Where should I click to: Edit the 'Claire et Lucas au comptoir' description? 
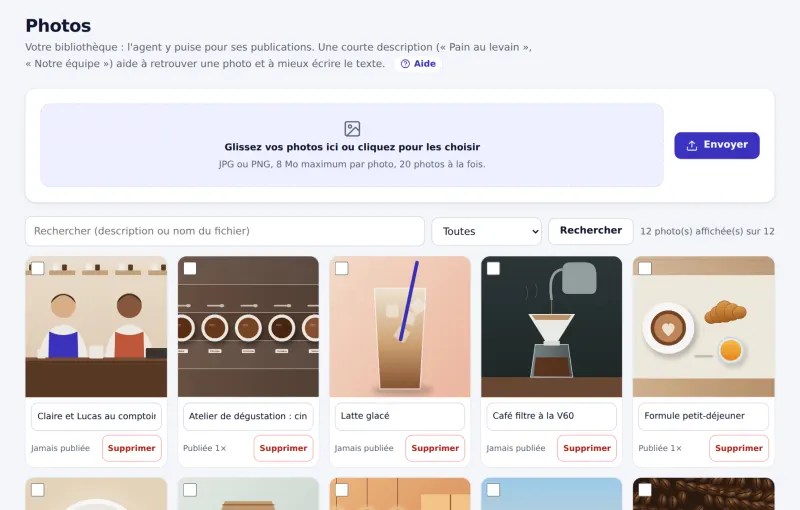pyautogui.click(x=96, y=416)
